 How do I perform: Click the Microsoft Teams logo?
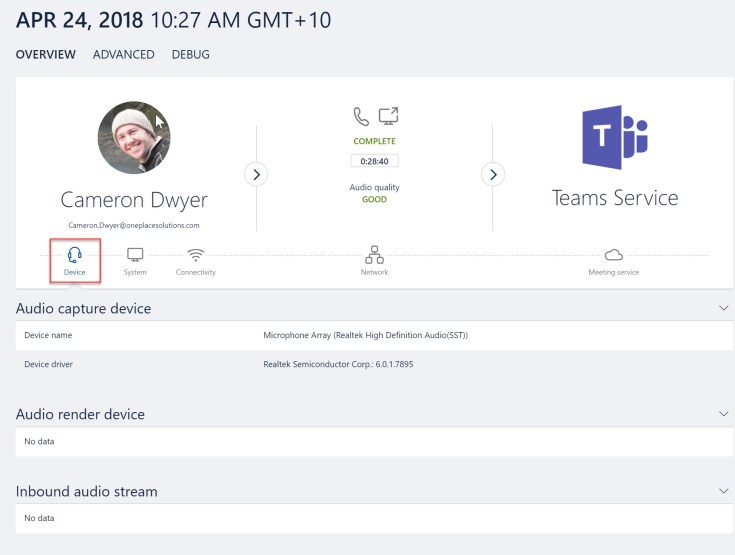(x=614, y=137)
